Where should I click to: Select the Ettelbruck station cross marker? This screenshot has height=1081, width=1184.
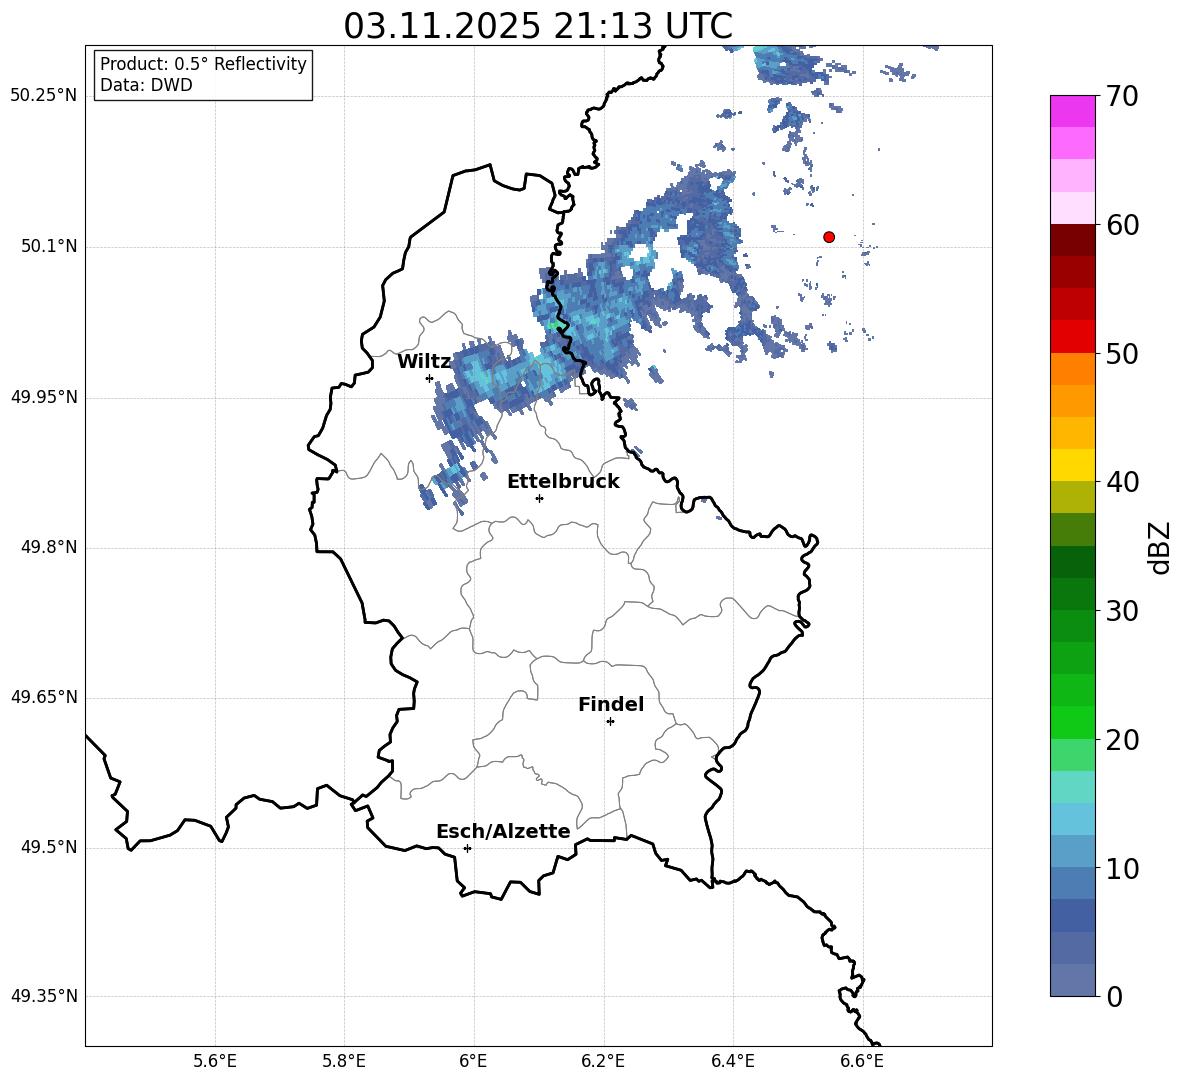pyautogui.click(x=539, y=498)
